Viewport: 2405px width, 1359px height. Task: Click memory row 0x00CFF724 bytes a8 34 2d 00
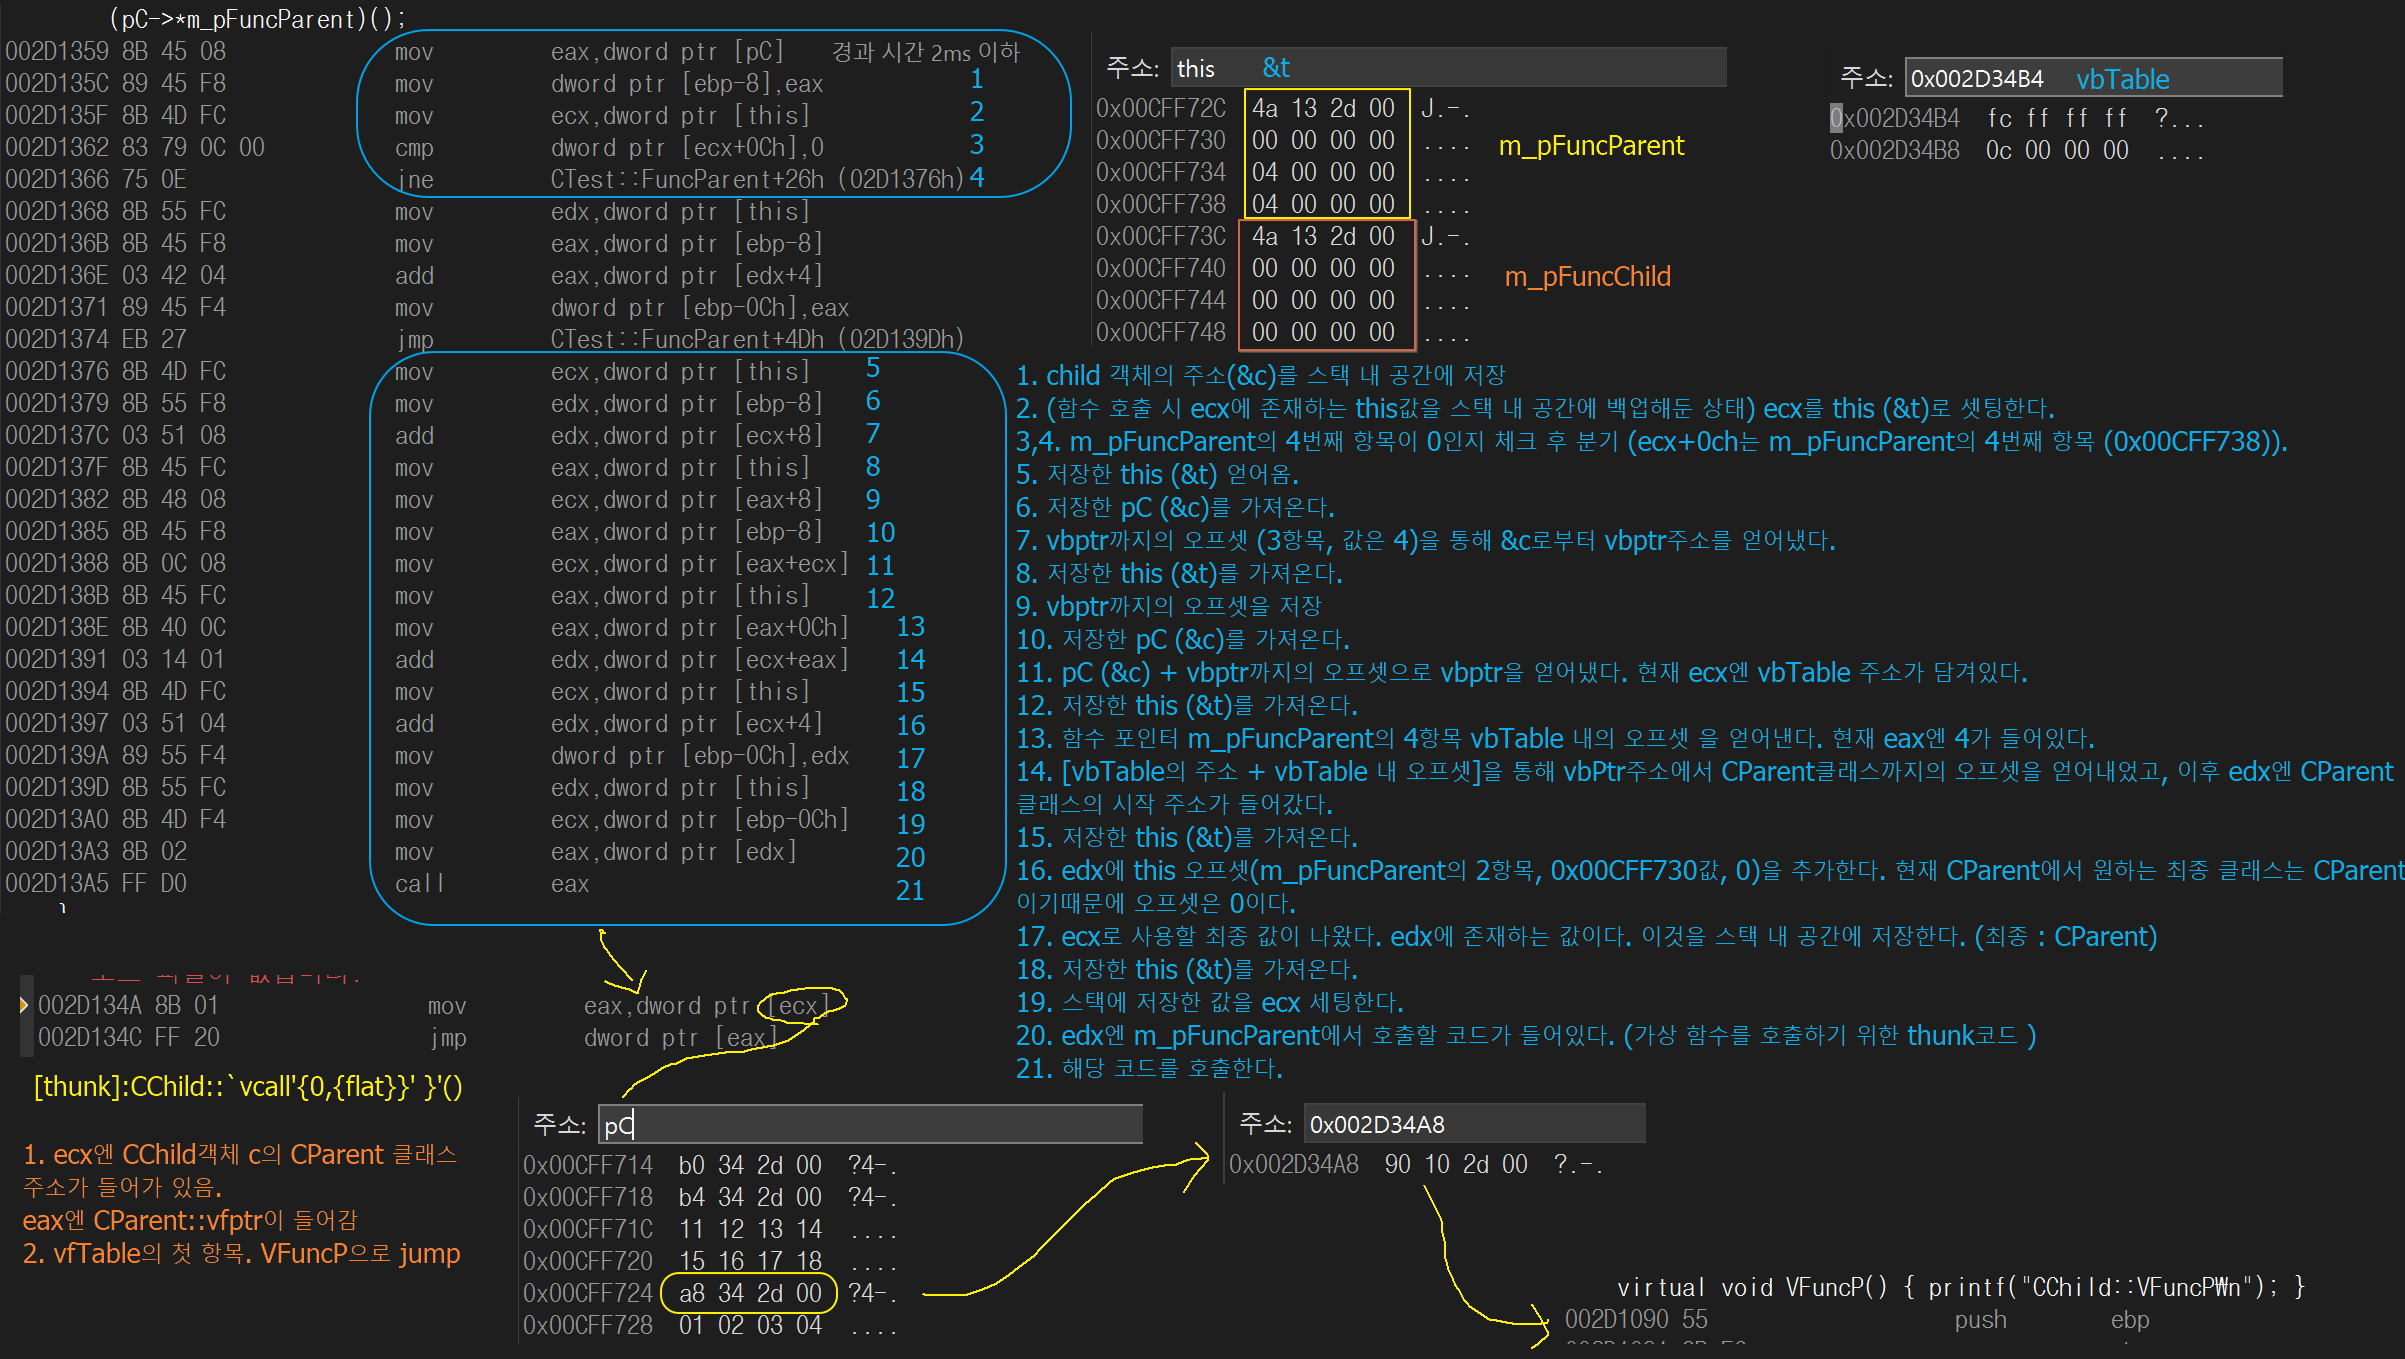(x=750, y=1293)
